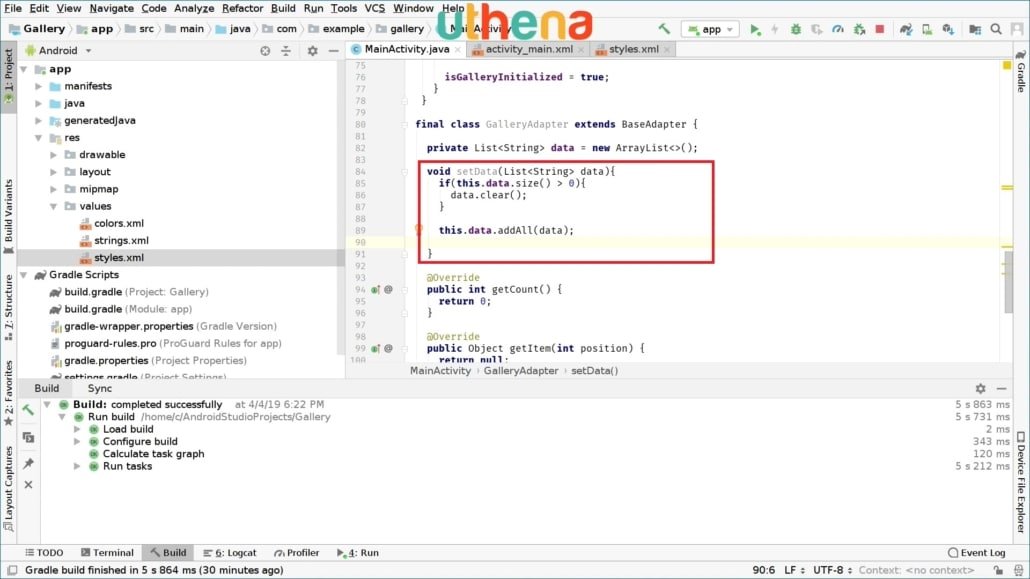The height and width of the screenshot is (579, 1030).
Task: Toggle Device File Explorer panel
Action: (x=1021, y=482)
